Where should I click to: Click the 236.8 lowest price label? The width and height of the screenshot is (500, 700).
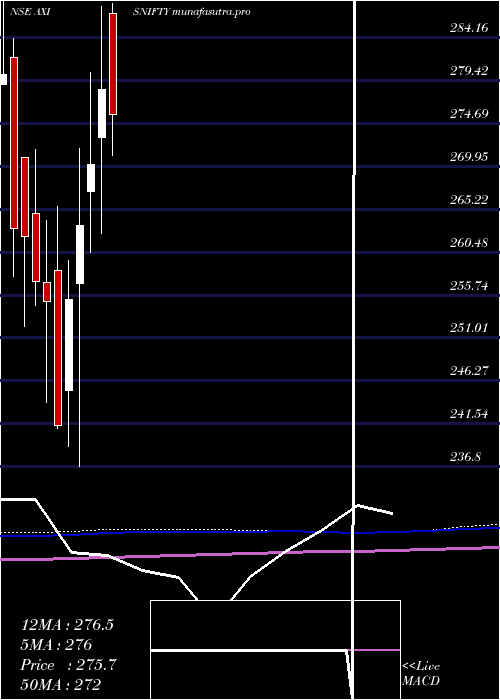tap(465, 457)
